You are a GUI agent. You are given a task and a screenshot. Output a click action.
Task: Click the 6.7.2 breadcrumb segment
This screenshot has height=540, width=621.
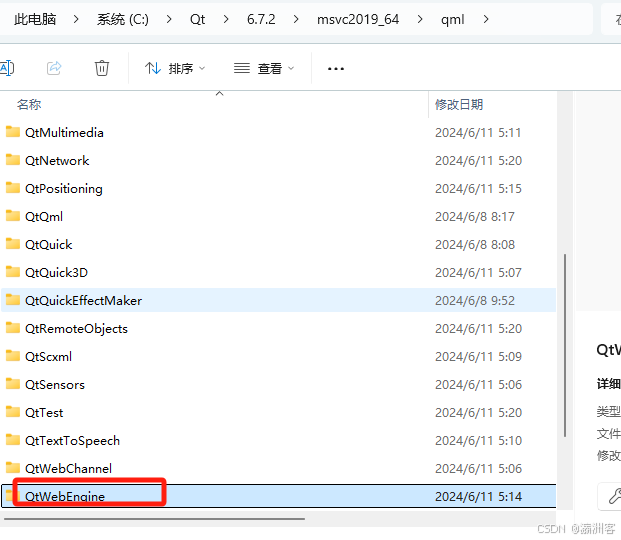coord(261,19)
